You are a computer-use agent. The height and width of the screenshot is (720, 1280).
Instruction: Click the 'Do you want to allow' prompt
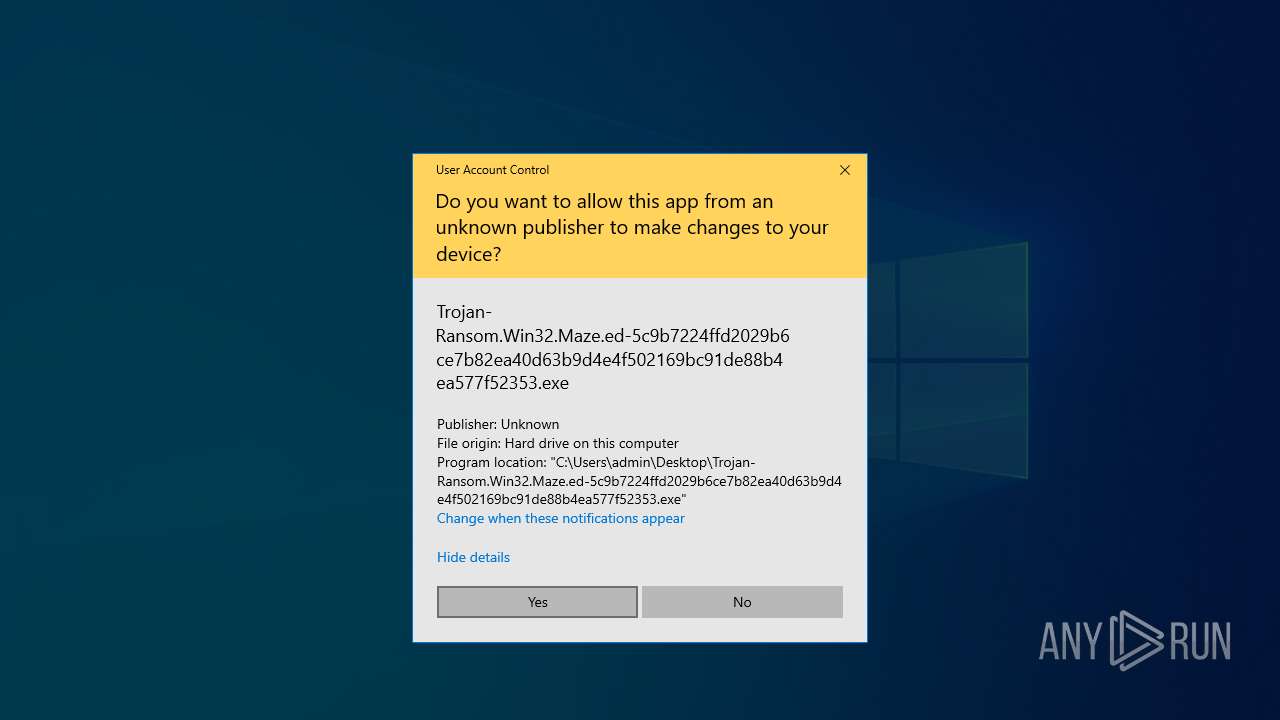tap(632, 227)
